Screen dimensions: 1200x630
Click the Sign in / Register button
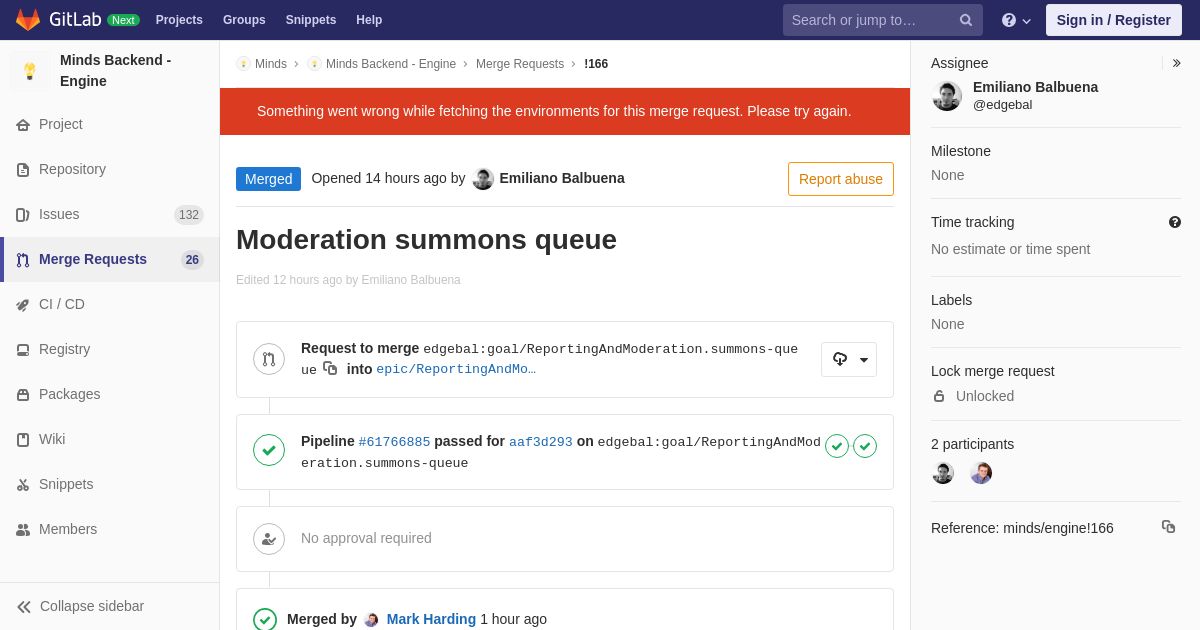1114,20
